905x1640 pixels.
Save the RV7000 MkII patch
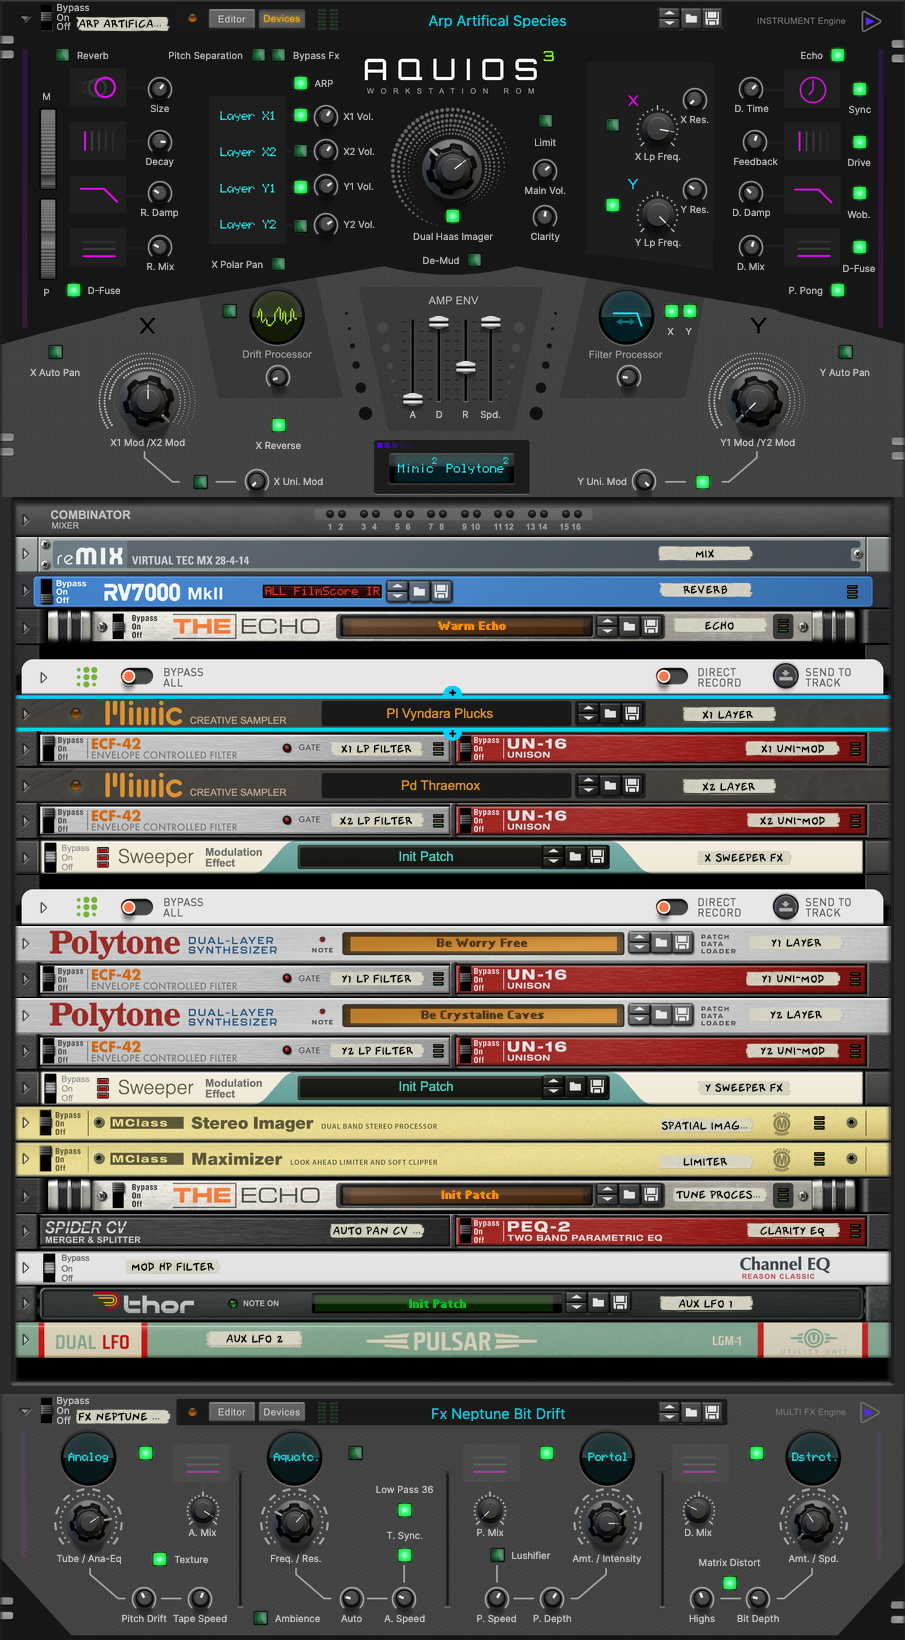coord(441,591)
